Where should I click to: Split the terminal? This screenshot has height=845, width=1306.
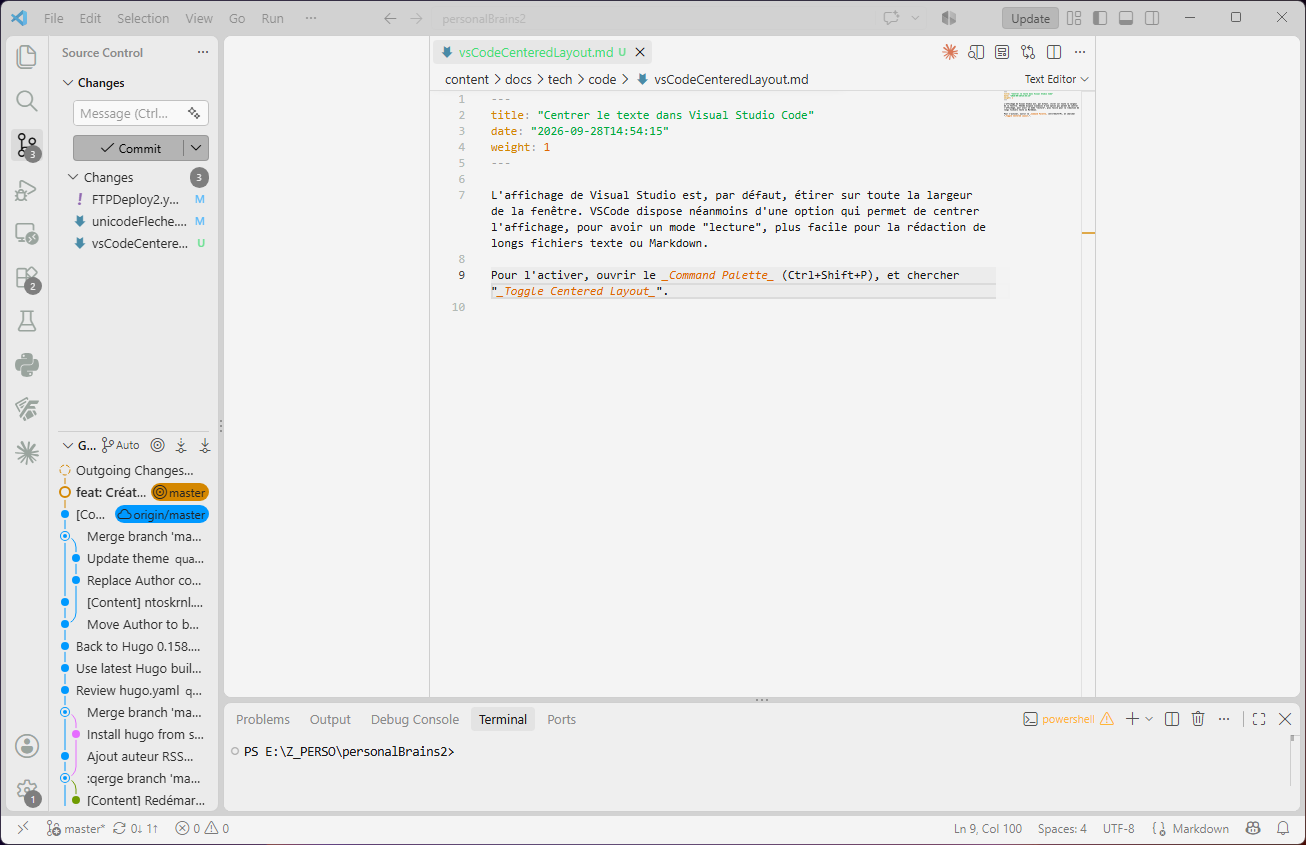tap(1172, 719)
